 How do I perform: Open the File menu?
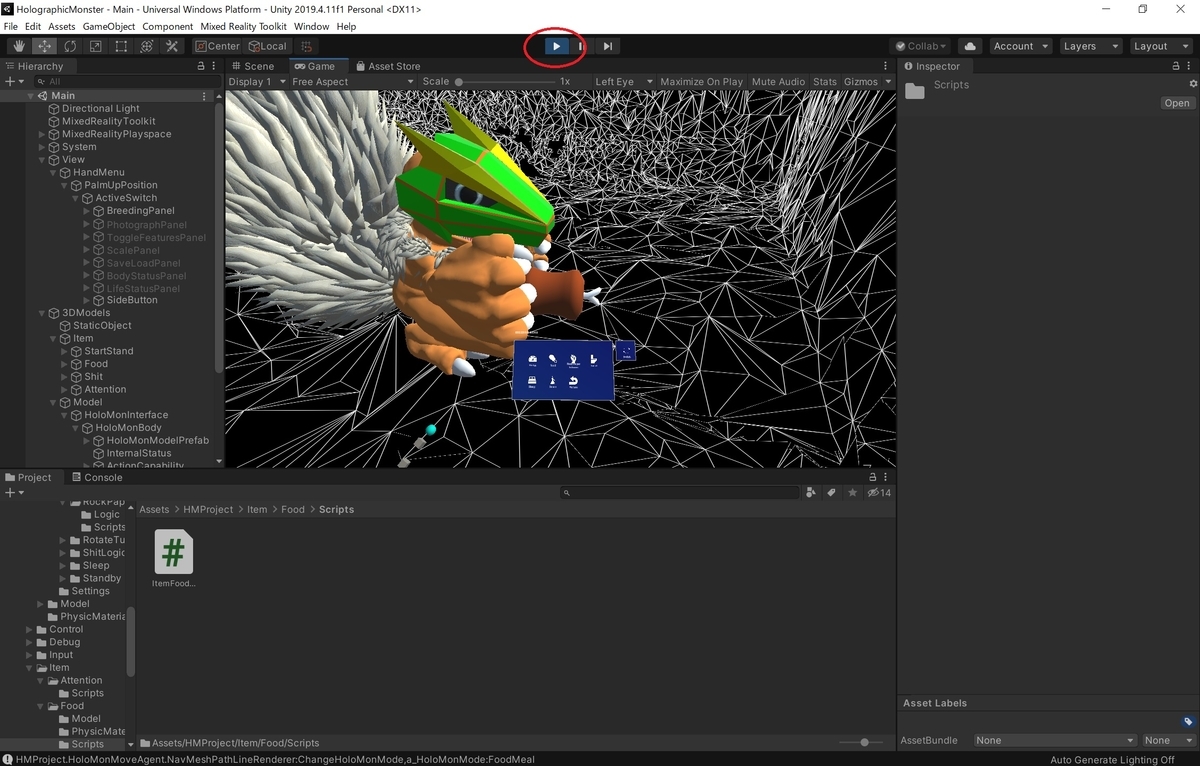tap(11, 26)
